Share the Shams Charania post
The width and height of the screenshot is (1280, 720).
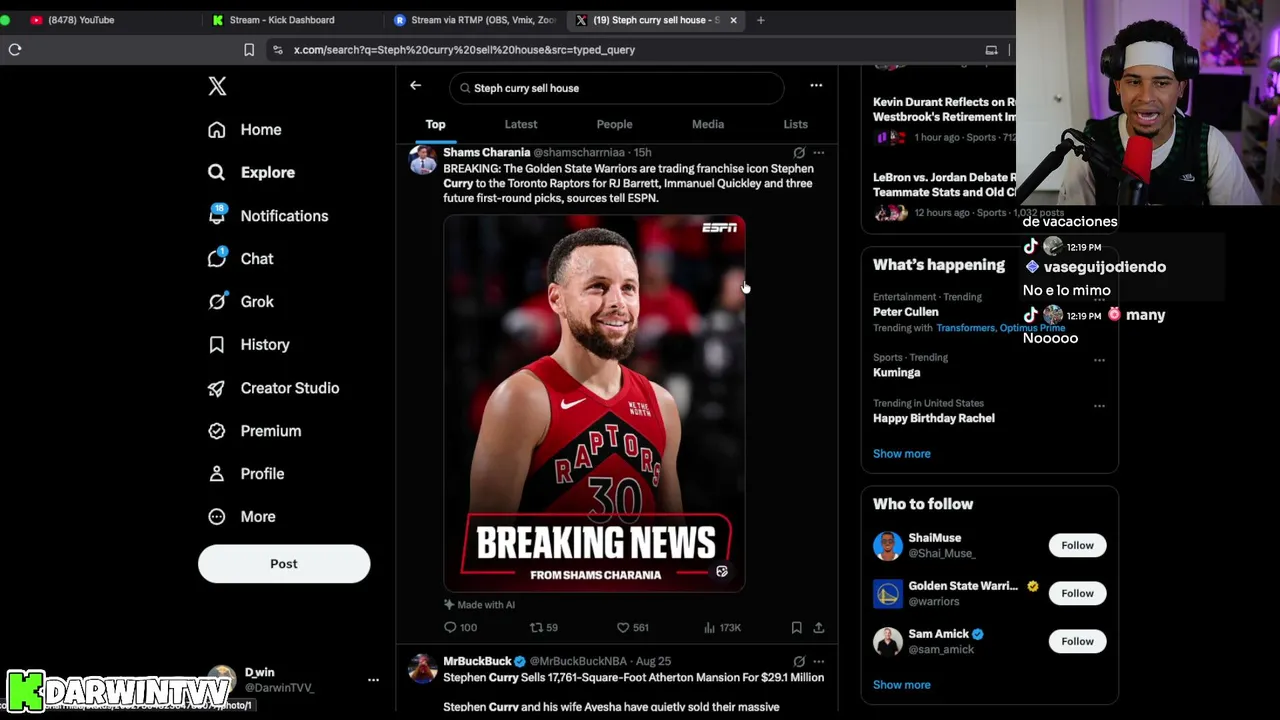tap(818, 628)
